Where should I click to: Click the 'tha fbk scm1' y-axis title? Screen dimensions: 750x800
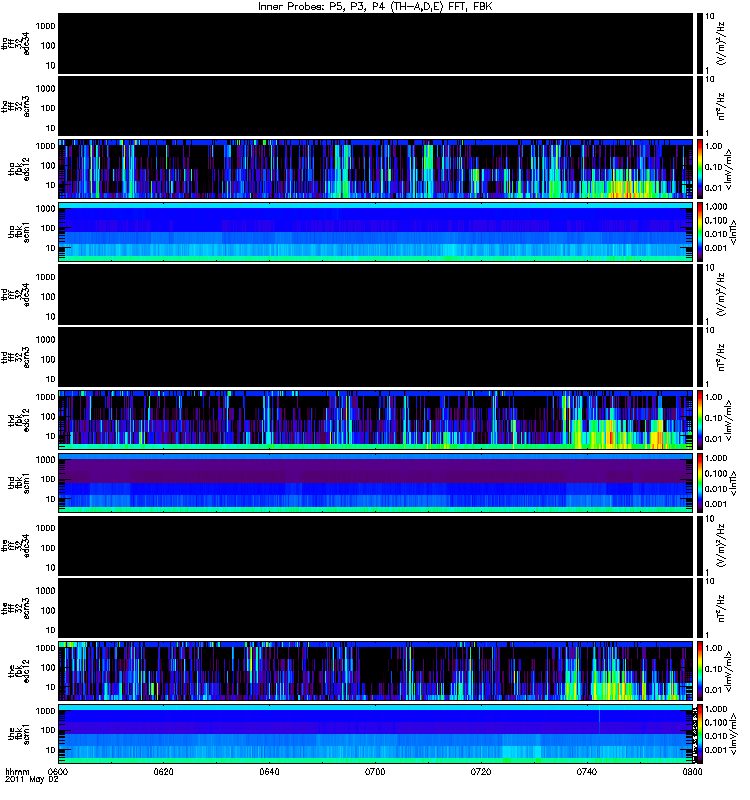19,232
